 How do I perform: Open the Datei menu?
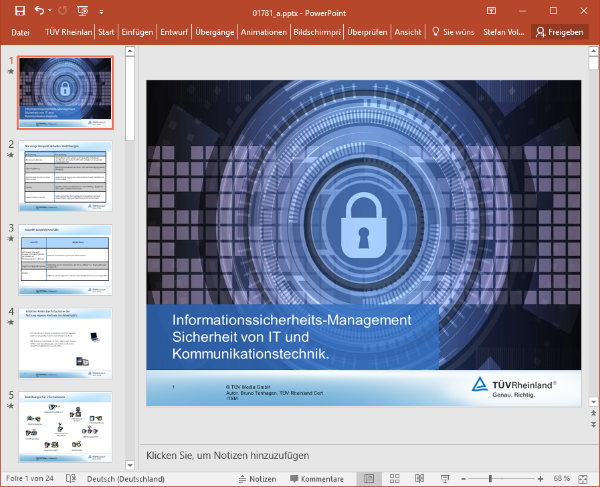tap(20, 32)
